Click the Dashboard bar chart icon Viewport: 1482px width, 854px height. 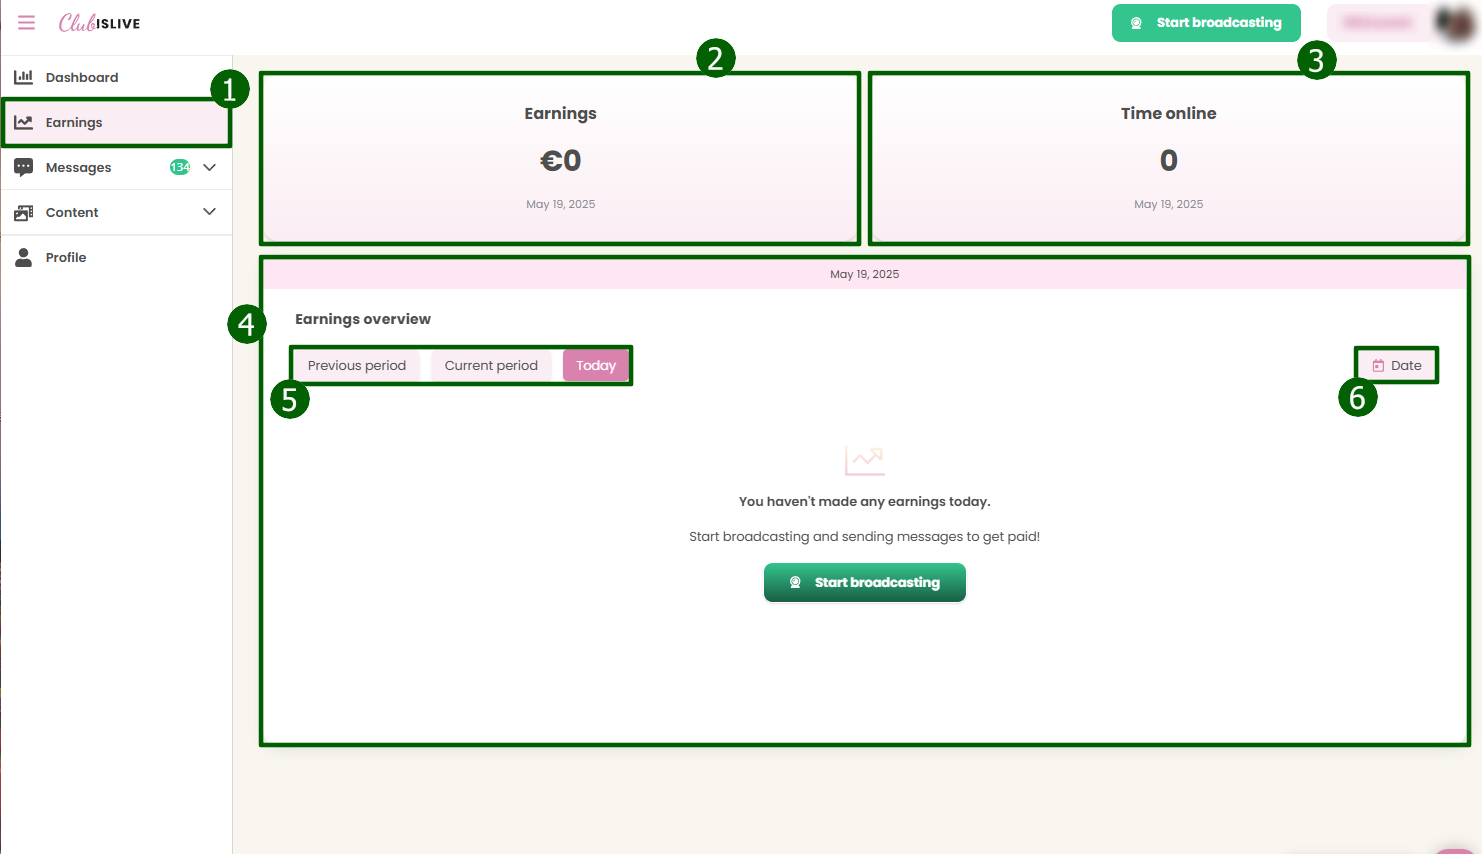pos(23,77)
